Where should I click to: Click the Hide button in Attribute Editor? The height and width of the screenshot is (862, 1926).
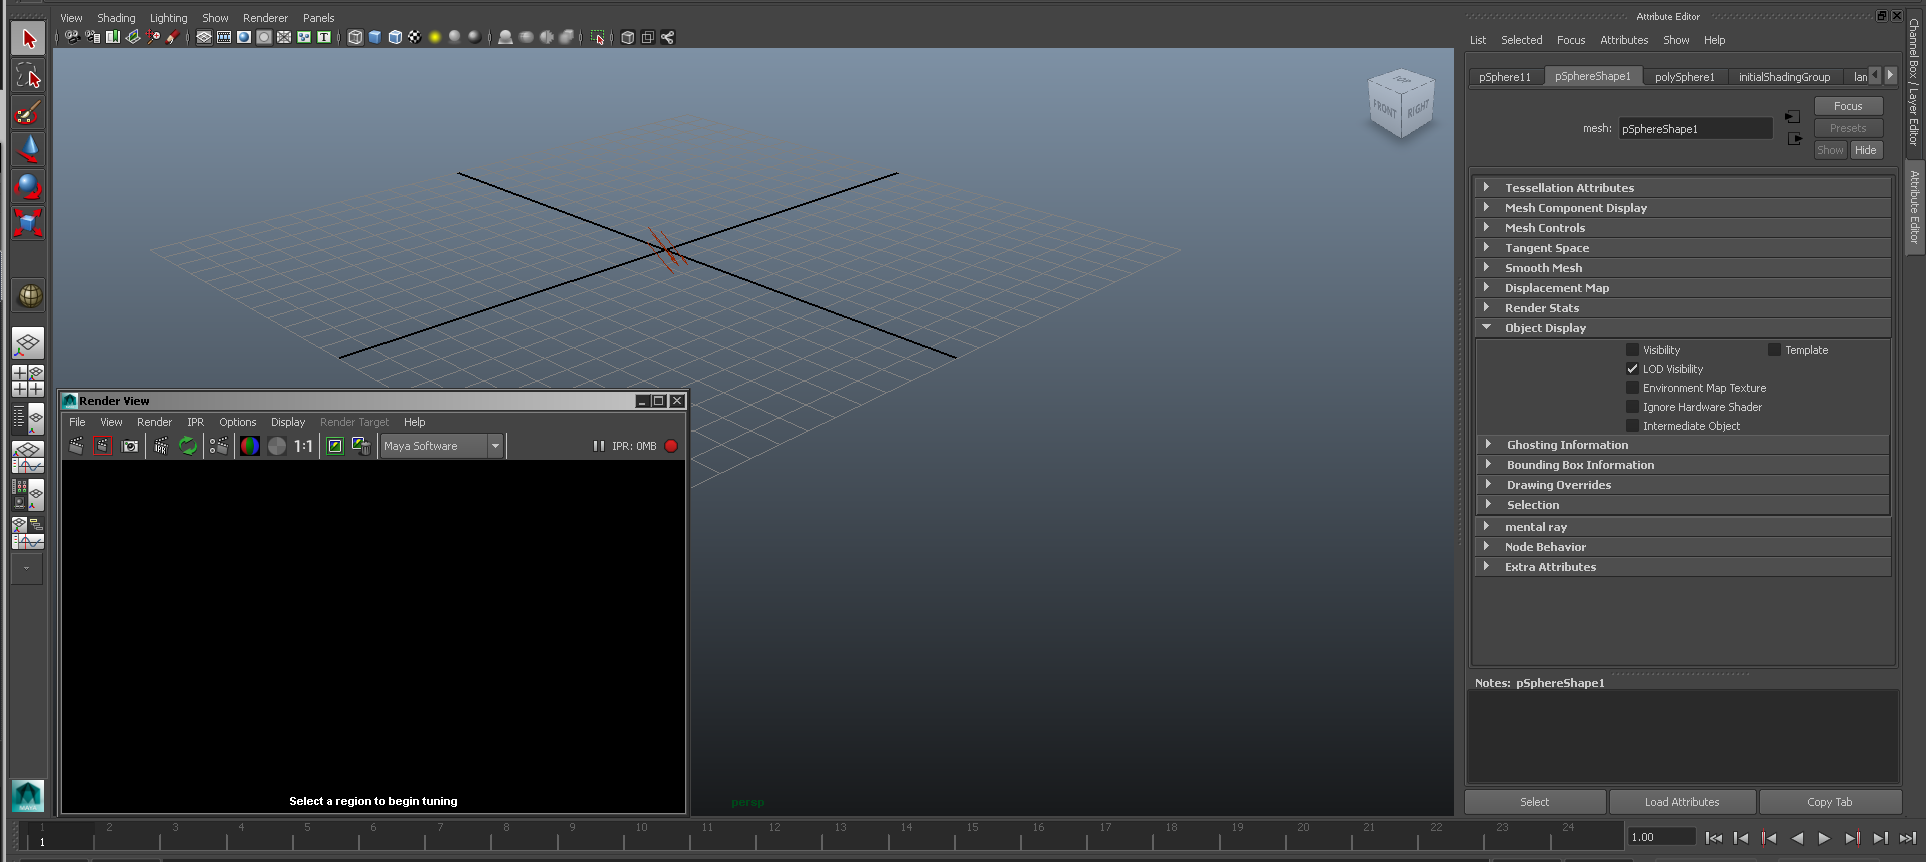click(x=1866, y=150)
